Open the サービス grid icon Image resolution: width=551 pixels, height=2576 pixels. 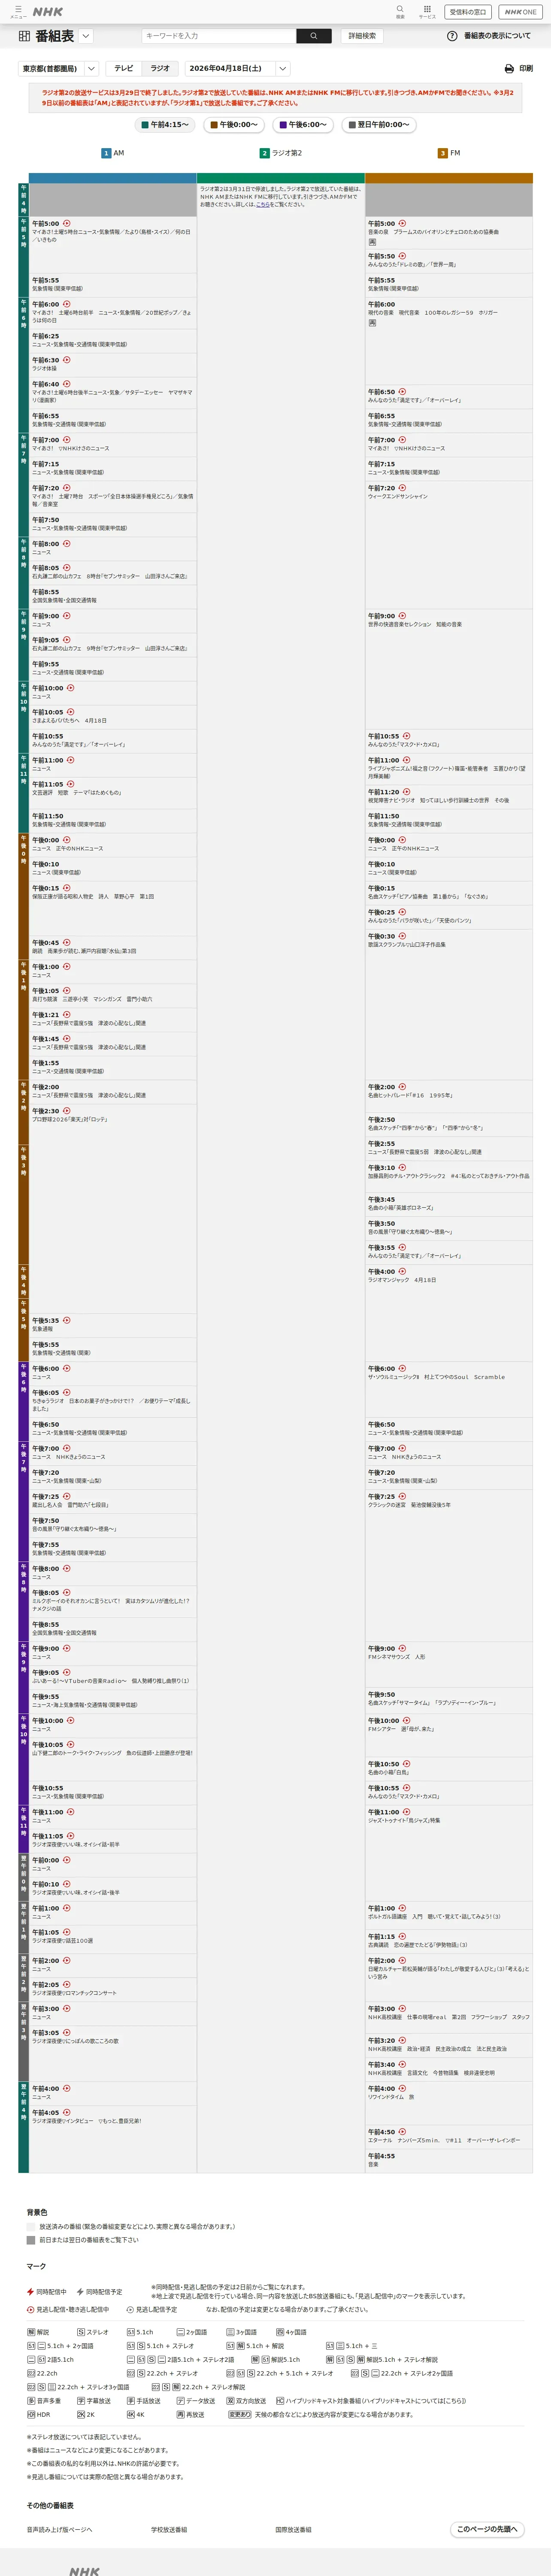coord(427,11)
